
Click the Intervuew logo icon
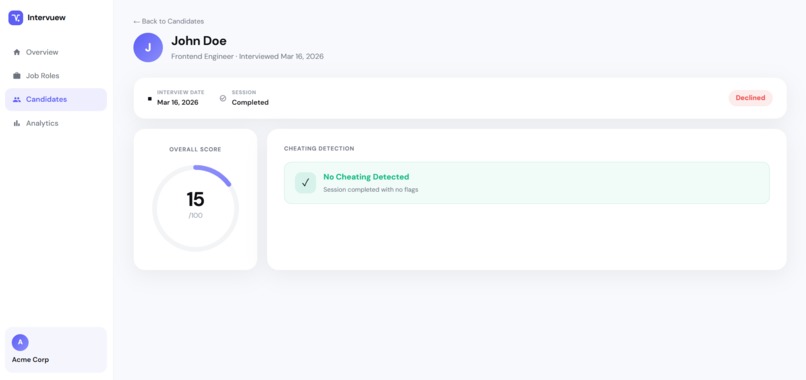point(16,18)
